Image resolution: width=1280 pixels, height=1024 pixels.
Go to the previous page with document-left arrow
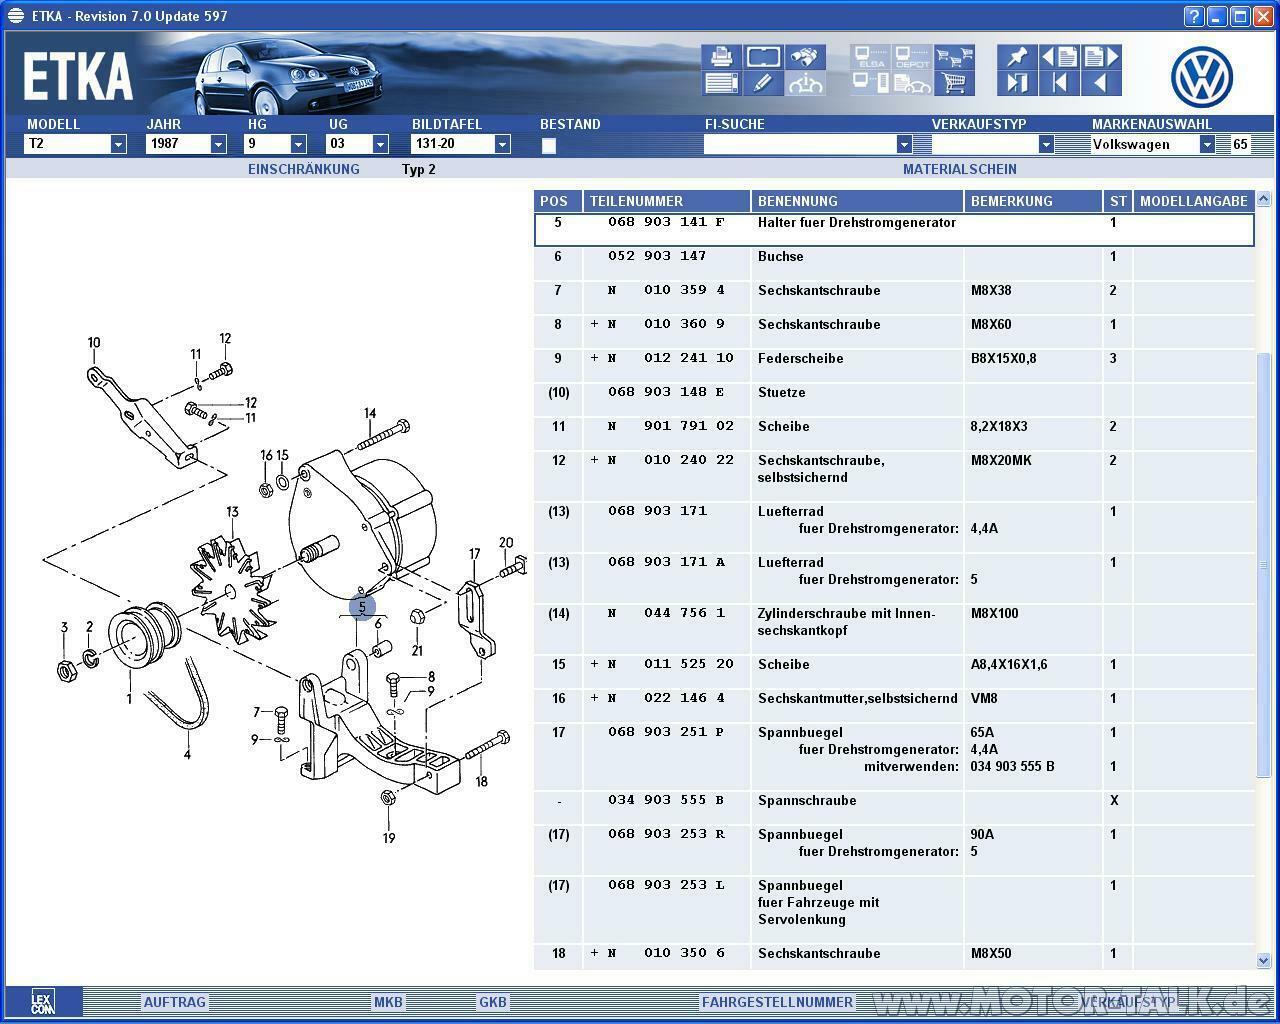click(1059, 57)
